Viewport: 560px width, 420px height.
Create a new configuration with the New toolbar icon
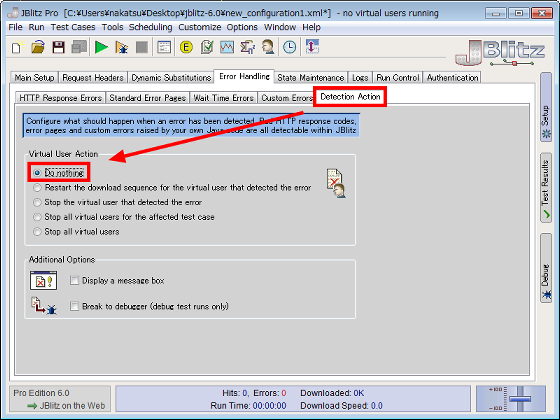[17, 47]
